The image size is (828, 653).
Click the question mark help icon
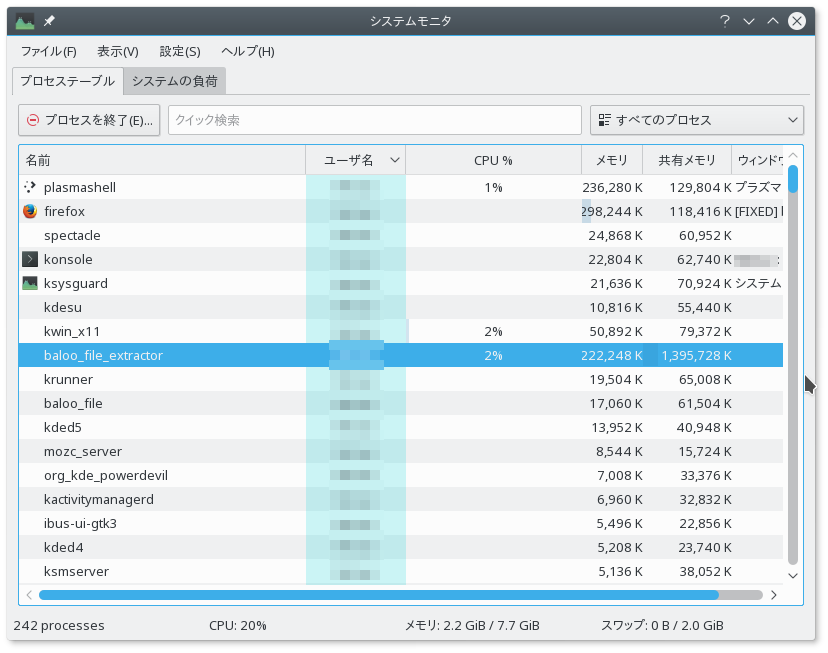tap(724, 21)
